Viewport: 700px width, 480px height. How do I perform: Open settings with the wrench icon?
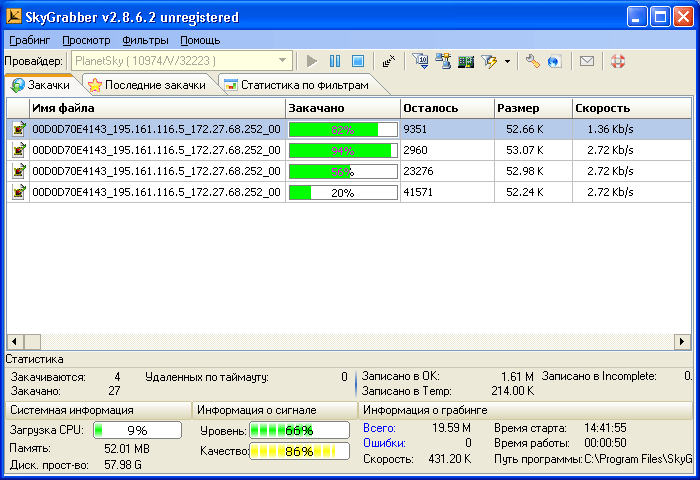coord(532,61)
